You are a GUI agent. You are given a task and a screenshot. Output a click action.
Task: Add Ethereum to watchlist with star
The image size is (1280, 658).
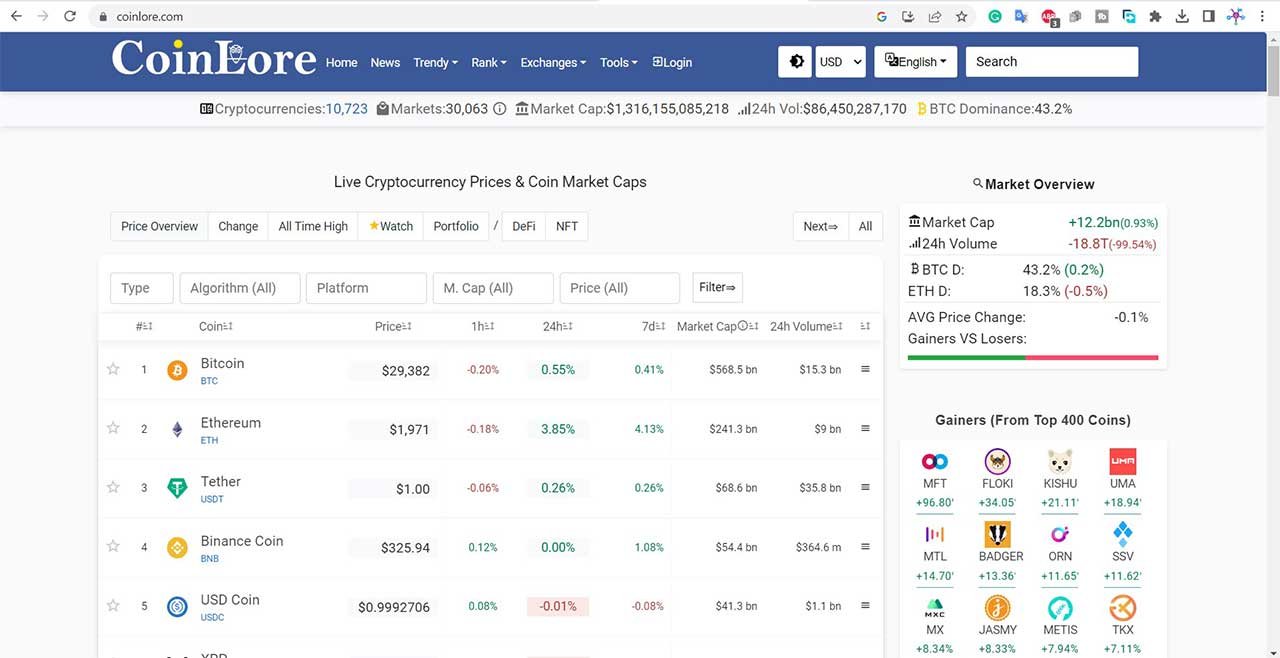[113, 428]
